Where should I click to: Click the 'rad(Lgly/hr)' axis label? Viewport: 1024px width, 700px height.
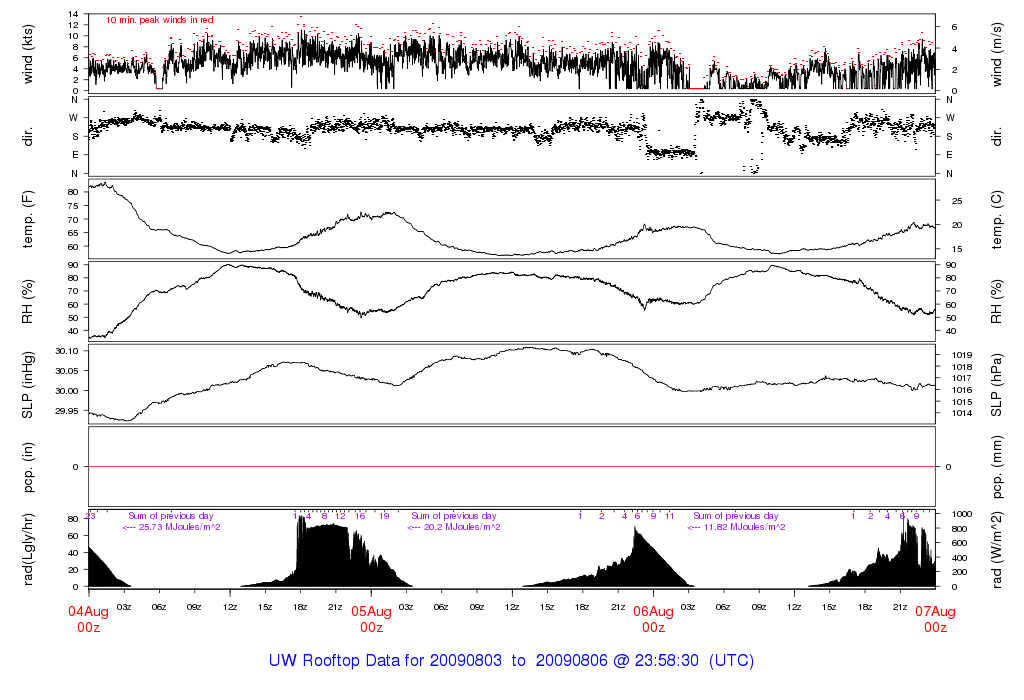[x=27, y=549]
